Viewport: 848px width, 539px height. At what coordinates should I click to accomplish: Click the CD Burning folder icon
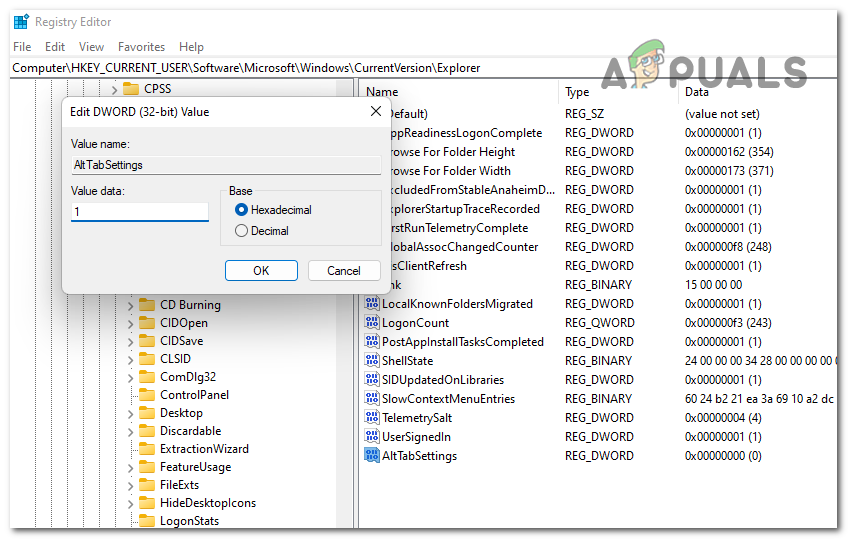tap(147, 304)
